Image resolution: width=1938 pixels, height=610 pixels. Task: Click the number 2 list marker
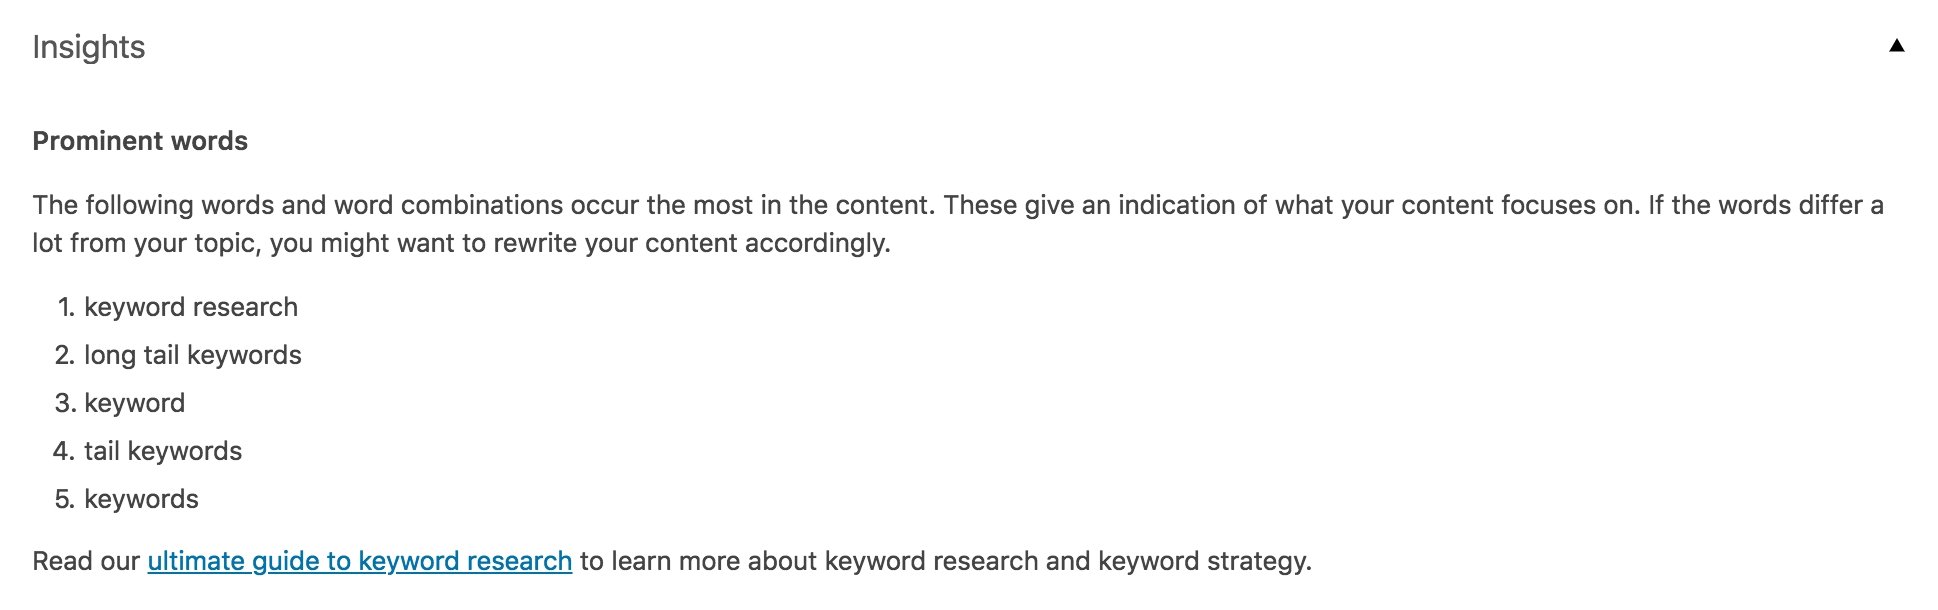click(65, 355)
